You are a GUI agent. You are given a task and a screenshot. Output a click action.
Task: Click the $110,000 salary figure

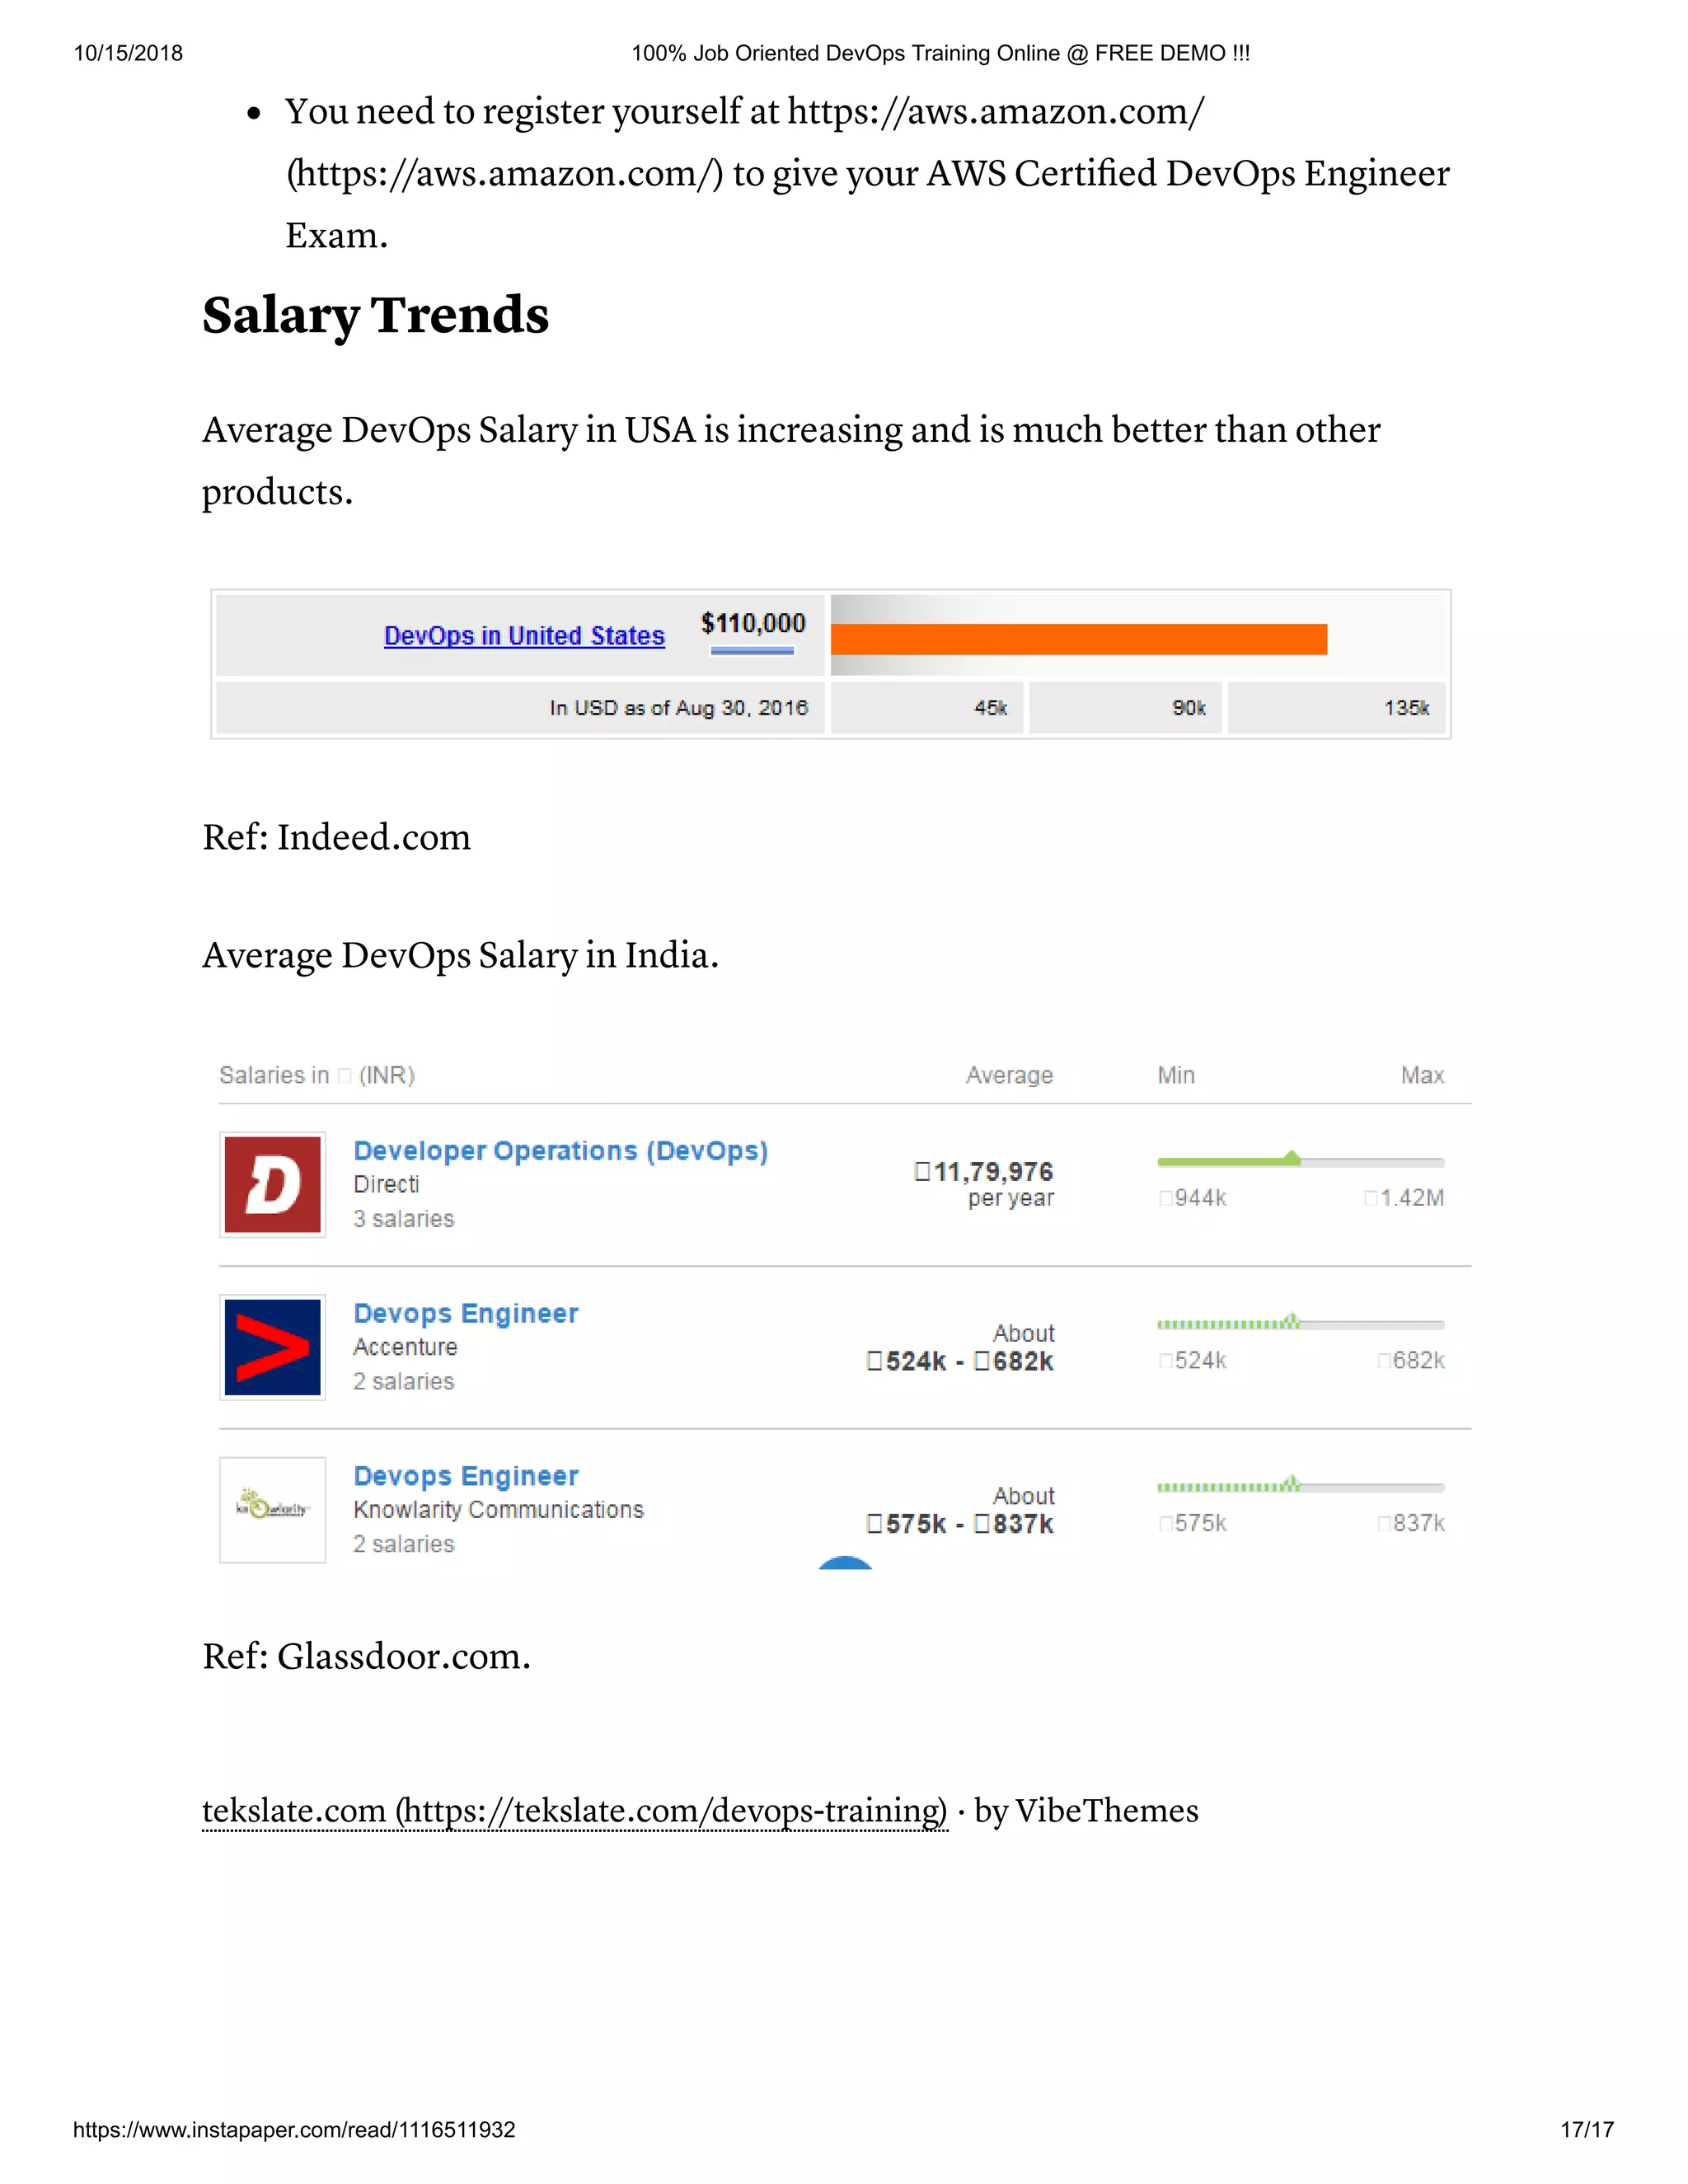753,624
